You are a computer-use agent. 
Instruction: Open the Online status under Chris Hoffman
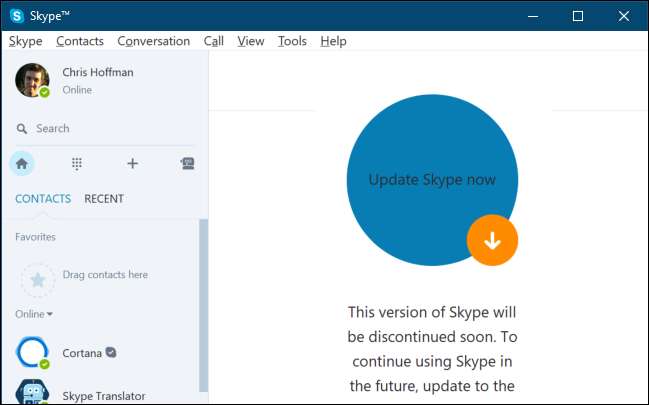(77, 90)
